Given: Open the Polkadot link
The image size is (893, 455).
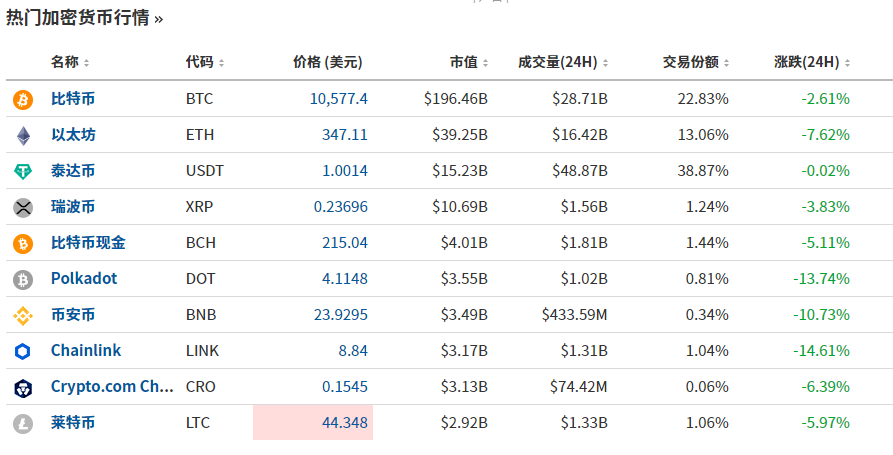Looking at the screenshot, I should (x=84, y=278).
